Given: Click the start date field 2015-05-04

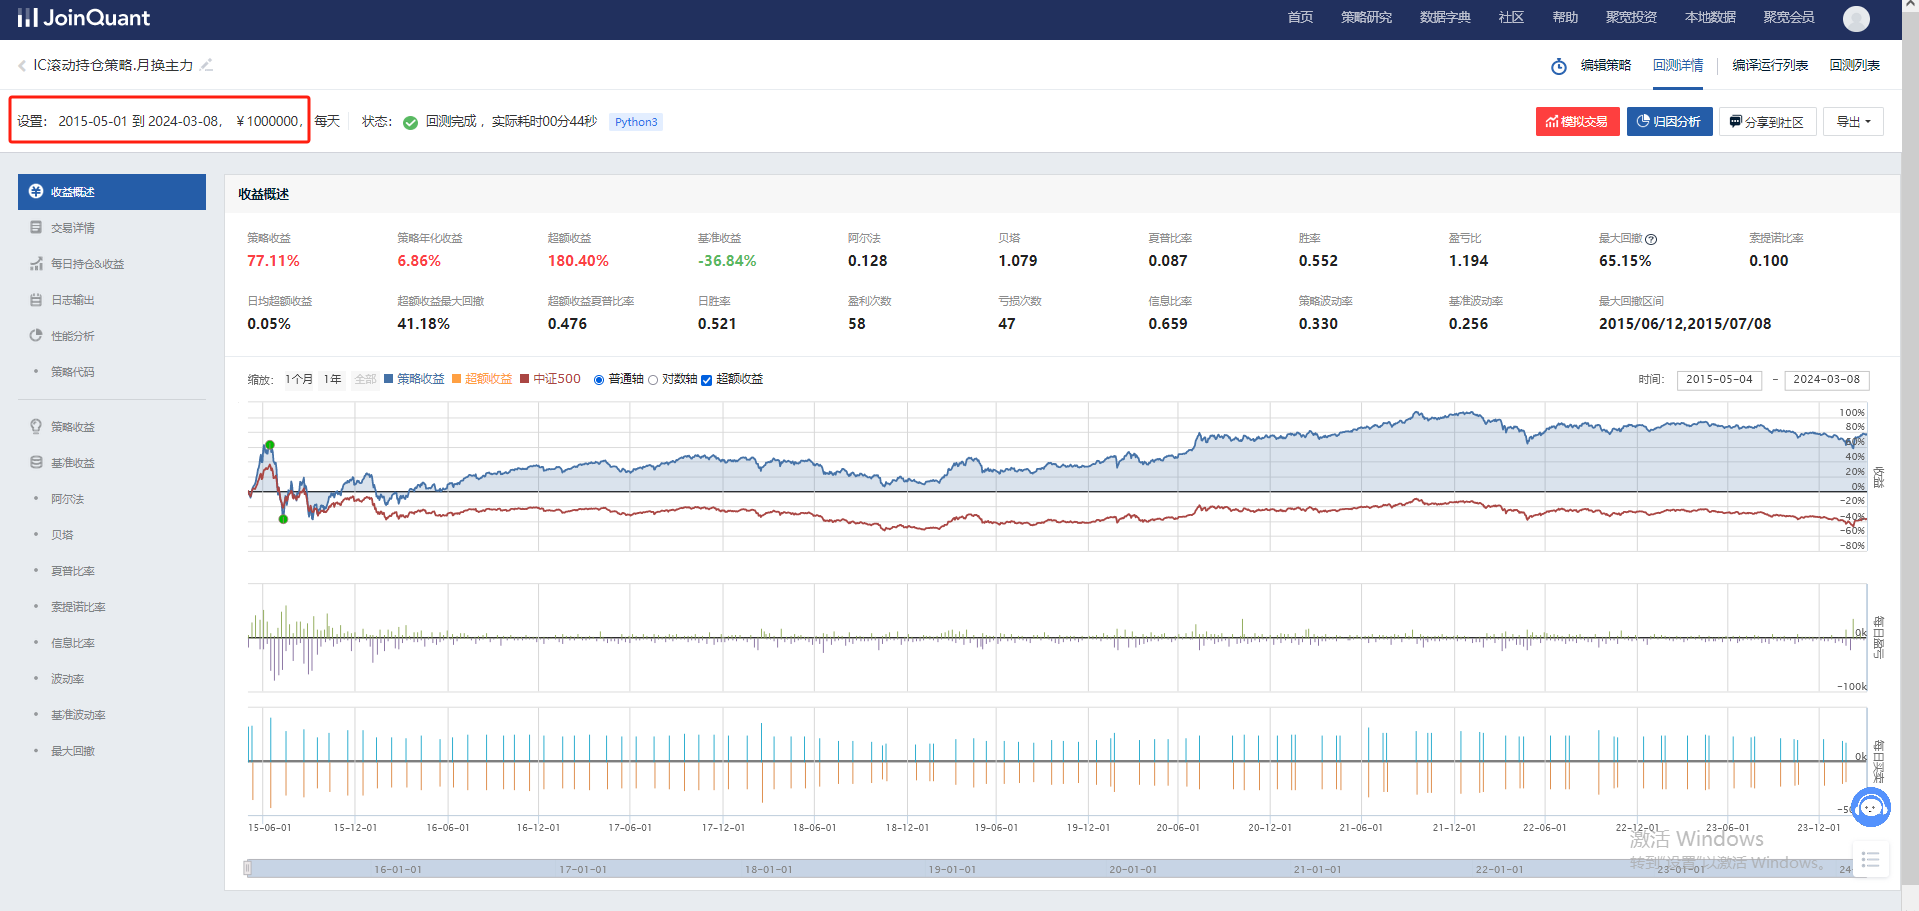Looking at the screenshot, I should tap(1718, 380).
